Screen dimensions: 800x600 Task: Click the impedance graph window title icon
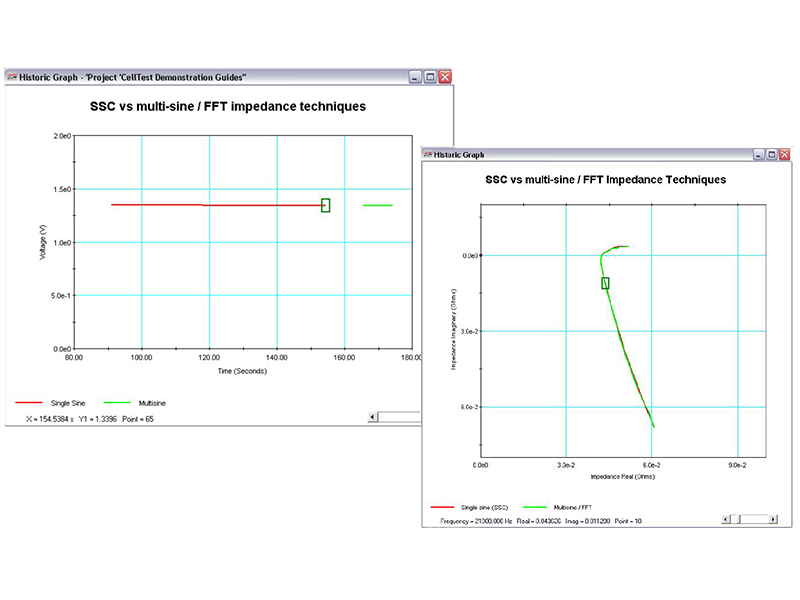428,154
